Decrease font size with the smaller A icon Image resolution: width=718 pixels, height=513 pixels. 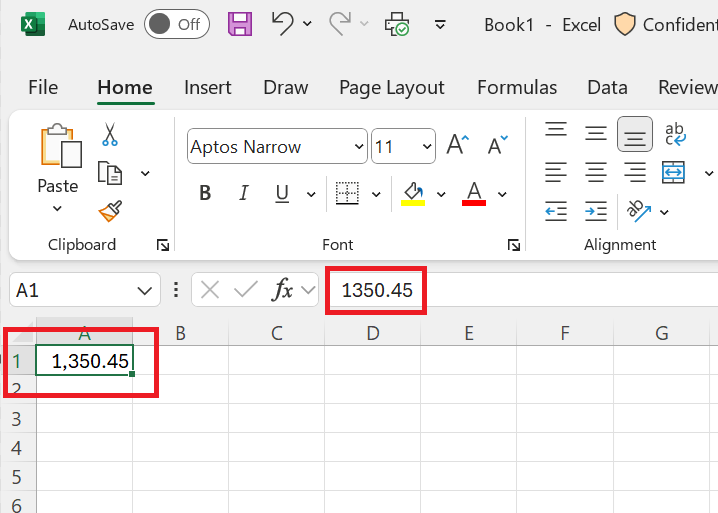(497, 146)
